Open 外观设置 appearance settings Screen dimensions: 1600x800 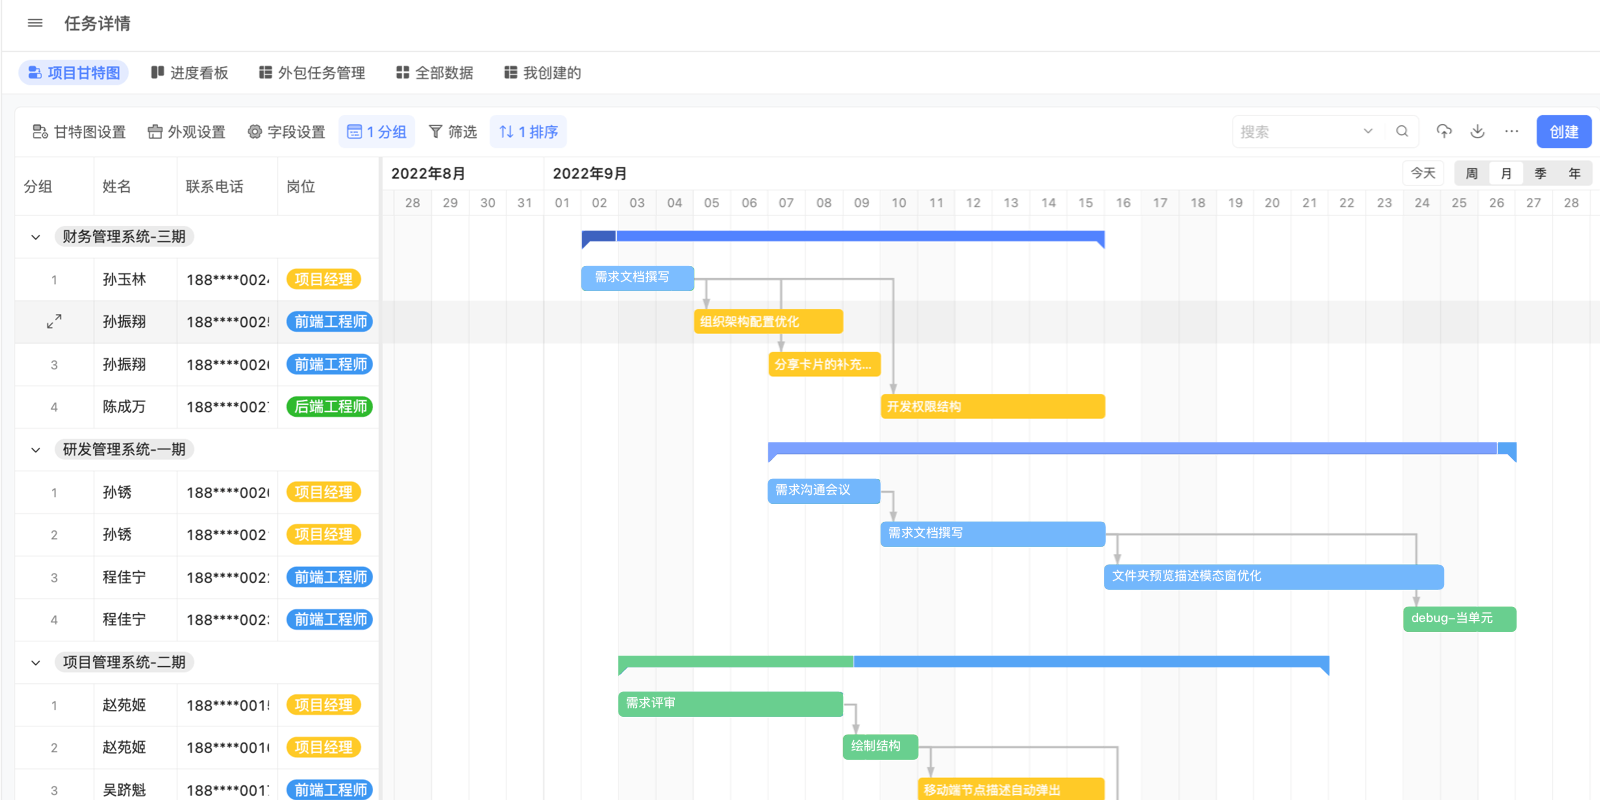point(186,132)
